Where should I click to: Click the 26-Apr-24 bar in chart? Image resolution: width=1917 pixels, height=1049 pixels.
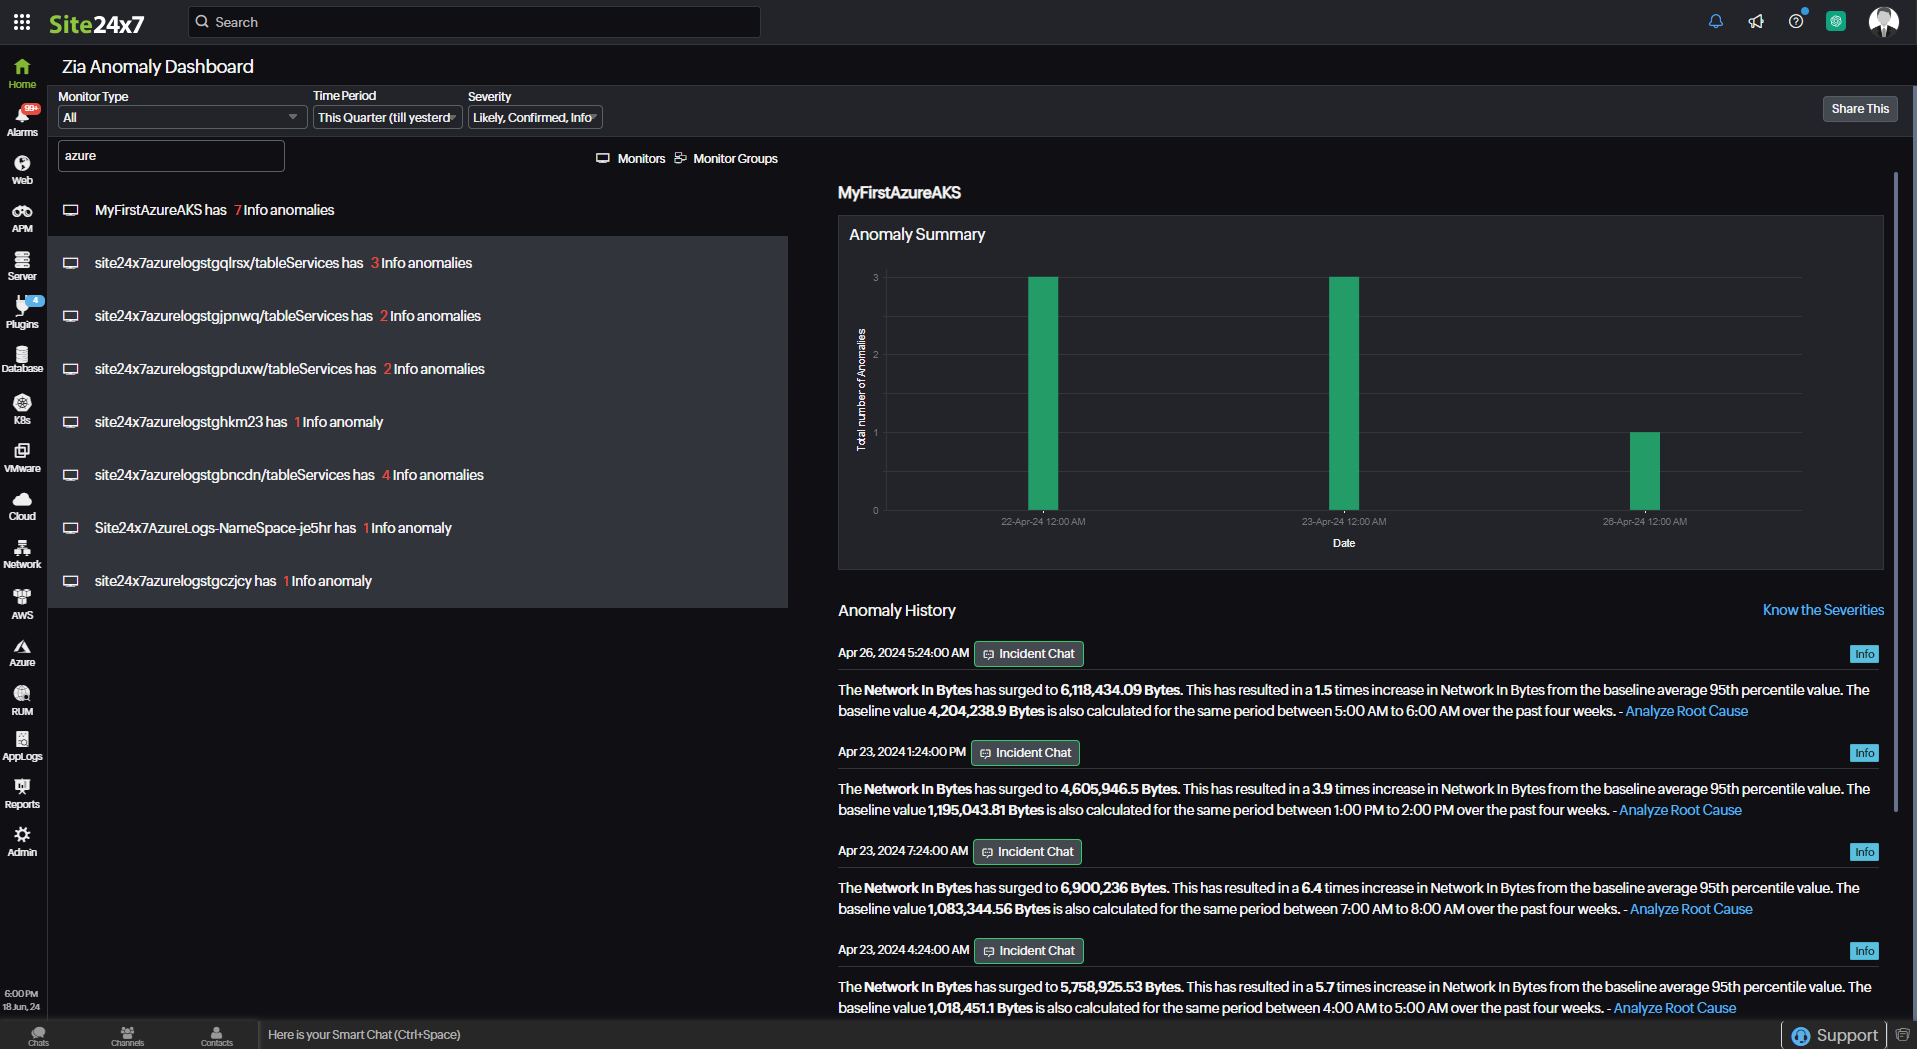(x=1644, y=471)
